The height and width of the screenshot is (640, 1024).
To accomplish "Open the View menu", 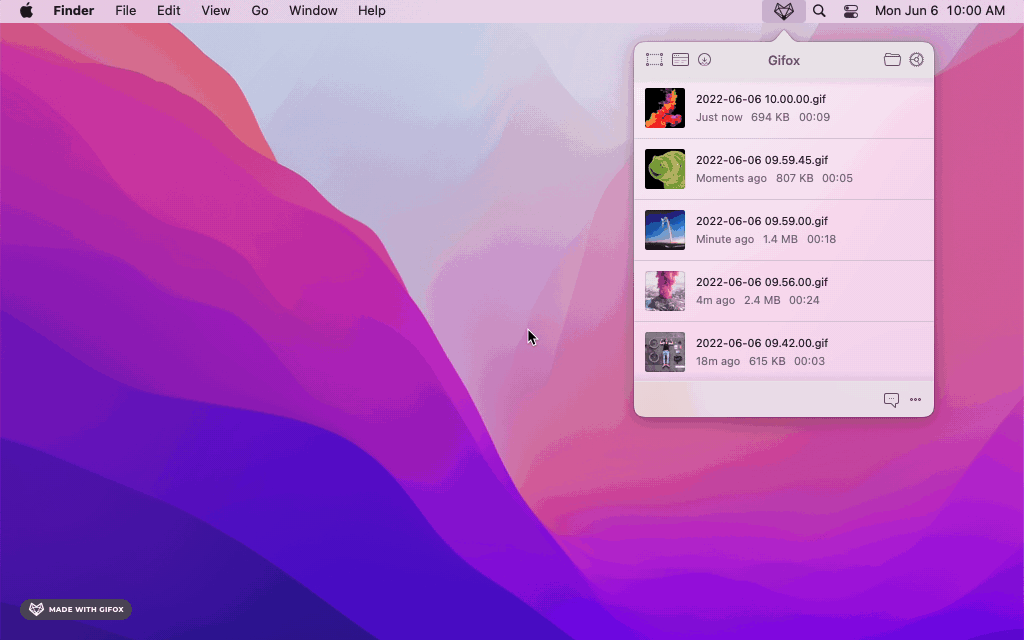I will [x=216, y=10].
